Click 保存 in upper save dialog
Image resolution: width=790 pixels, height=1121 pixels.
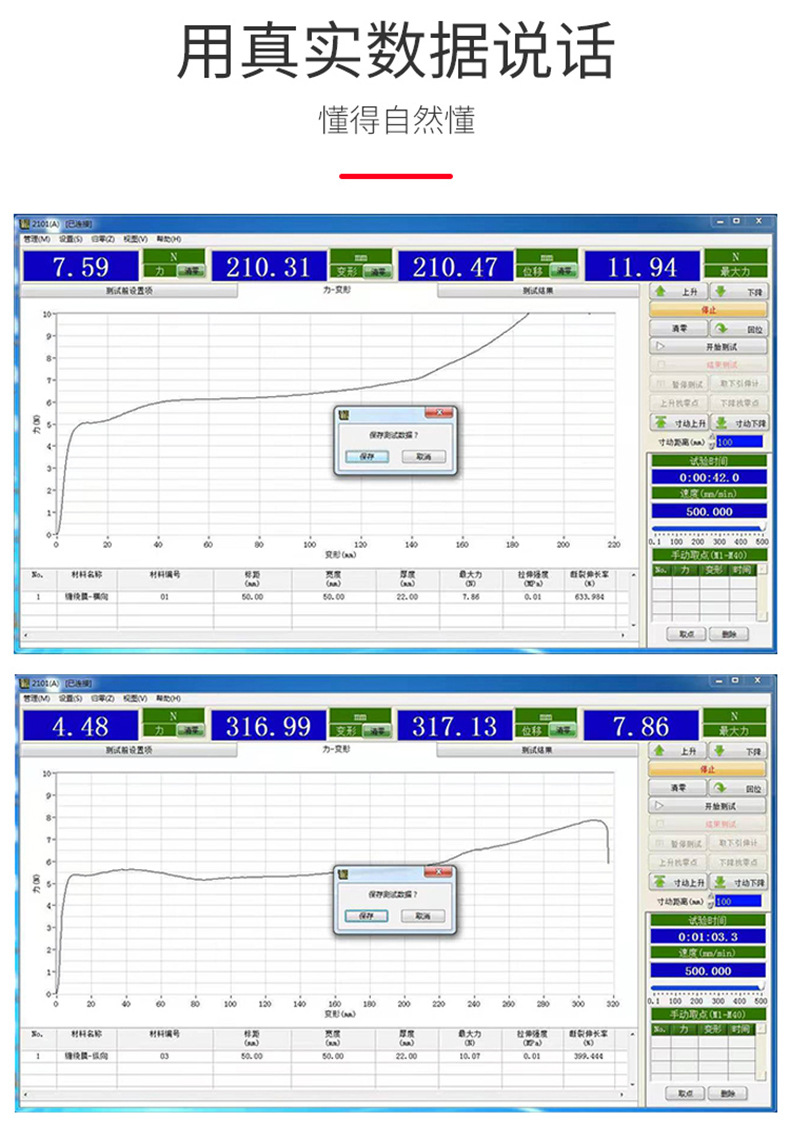tap(367, 456)
